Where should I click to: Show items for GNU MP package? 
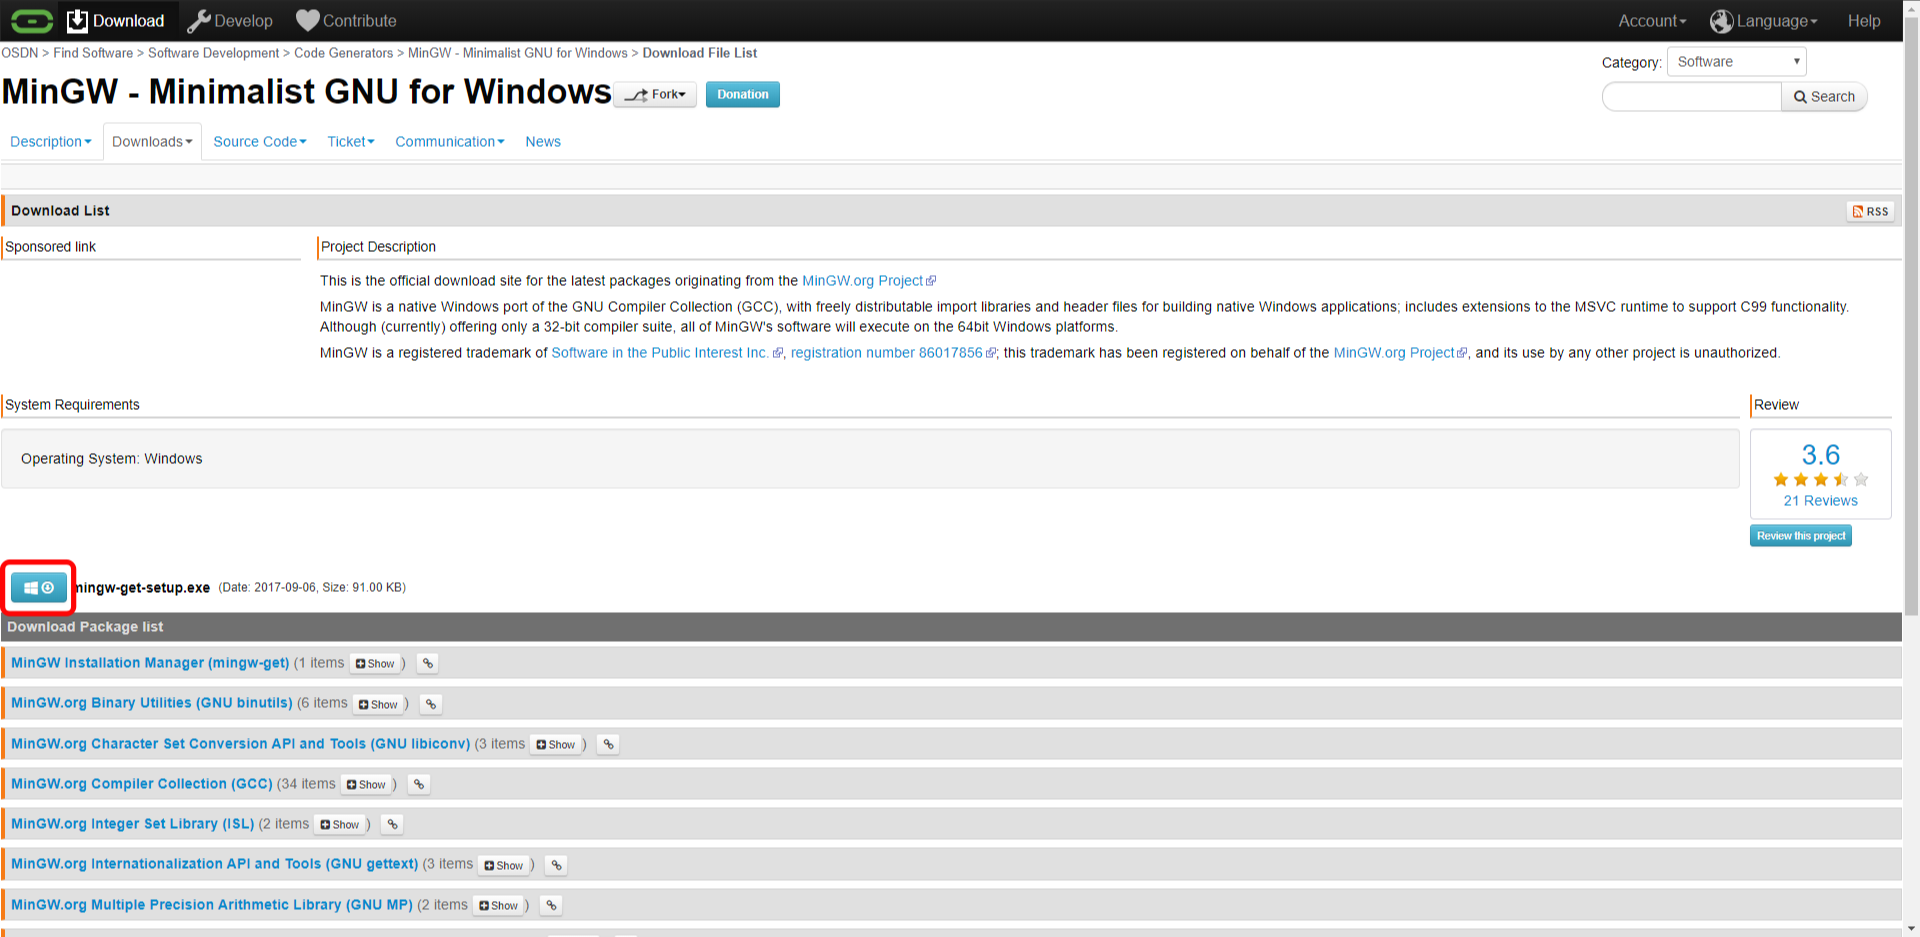[499, 906]
